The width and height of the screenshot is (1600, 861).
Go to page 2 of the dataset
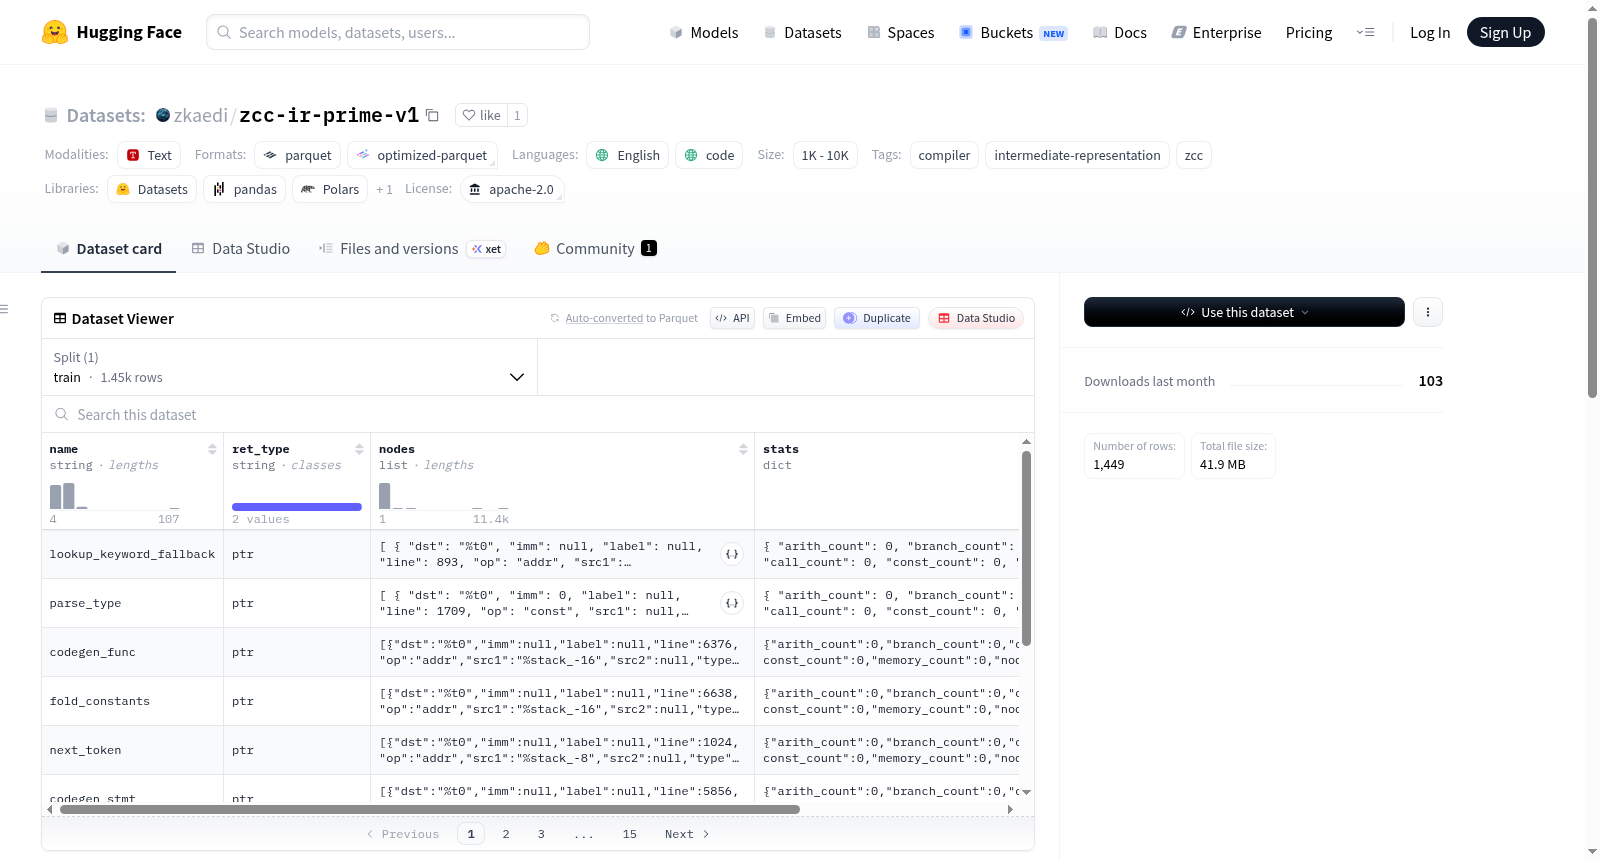coord(506,834)
